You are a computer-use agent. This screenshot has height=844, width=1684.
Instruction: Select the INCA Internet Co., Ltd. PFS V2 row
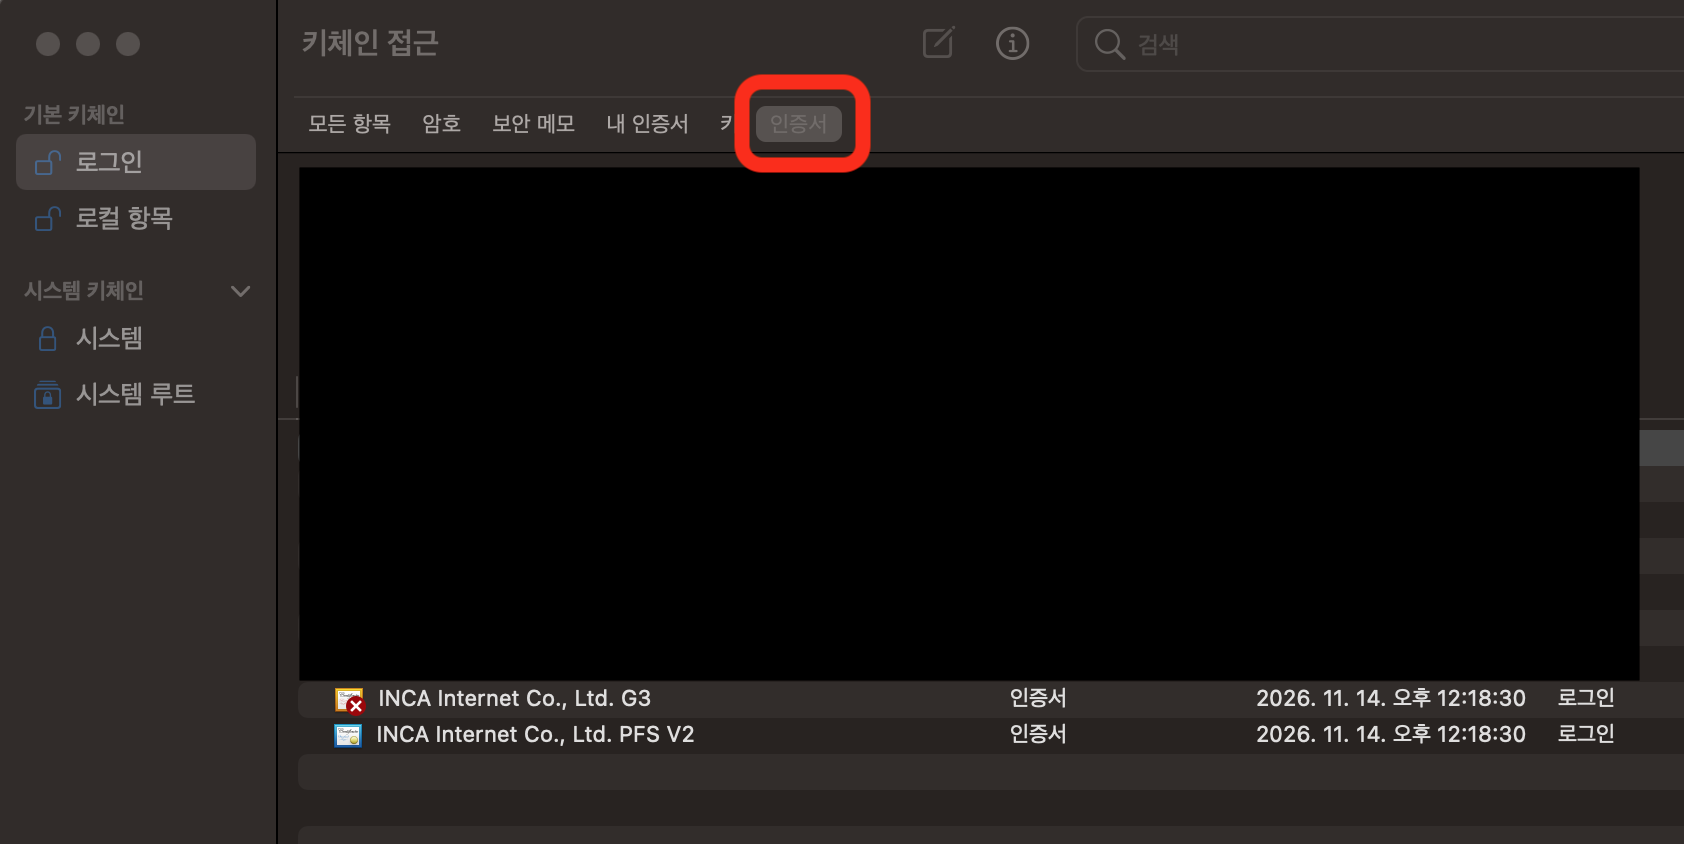(x=991, y=735)
